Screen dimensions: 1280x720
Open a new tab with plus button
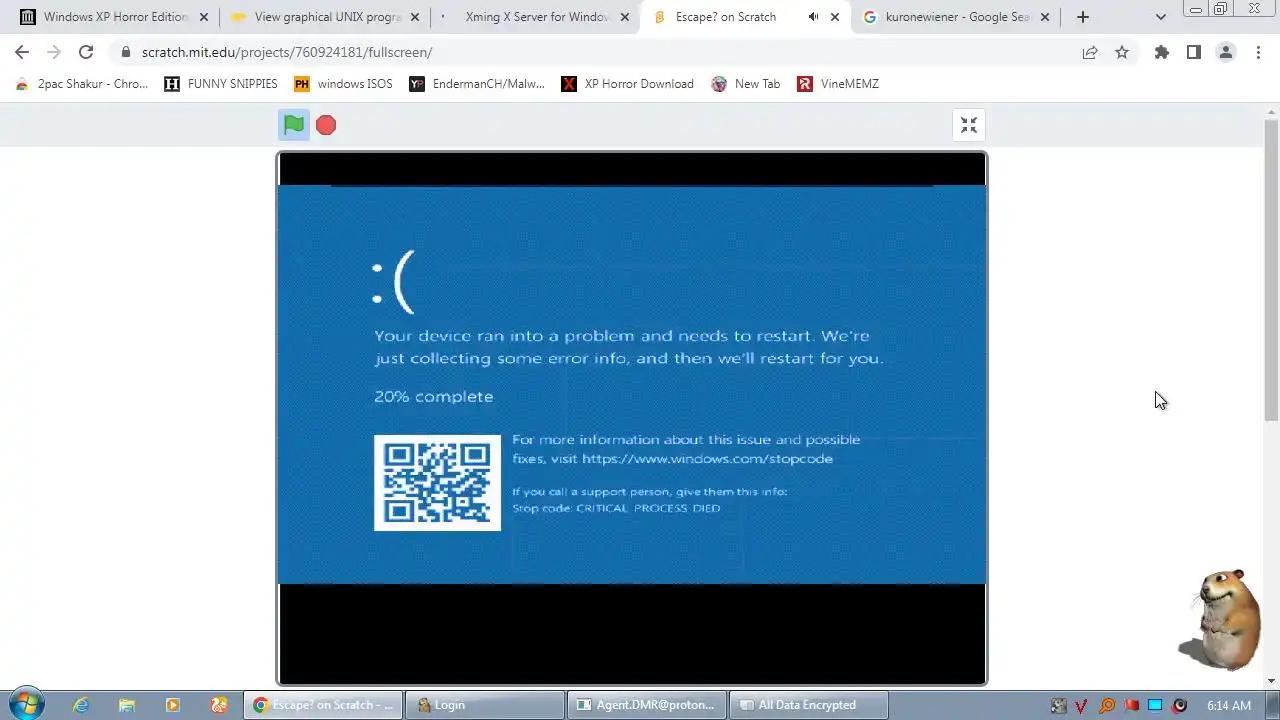click(x=1083, y=17)
